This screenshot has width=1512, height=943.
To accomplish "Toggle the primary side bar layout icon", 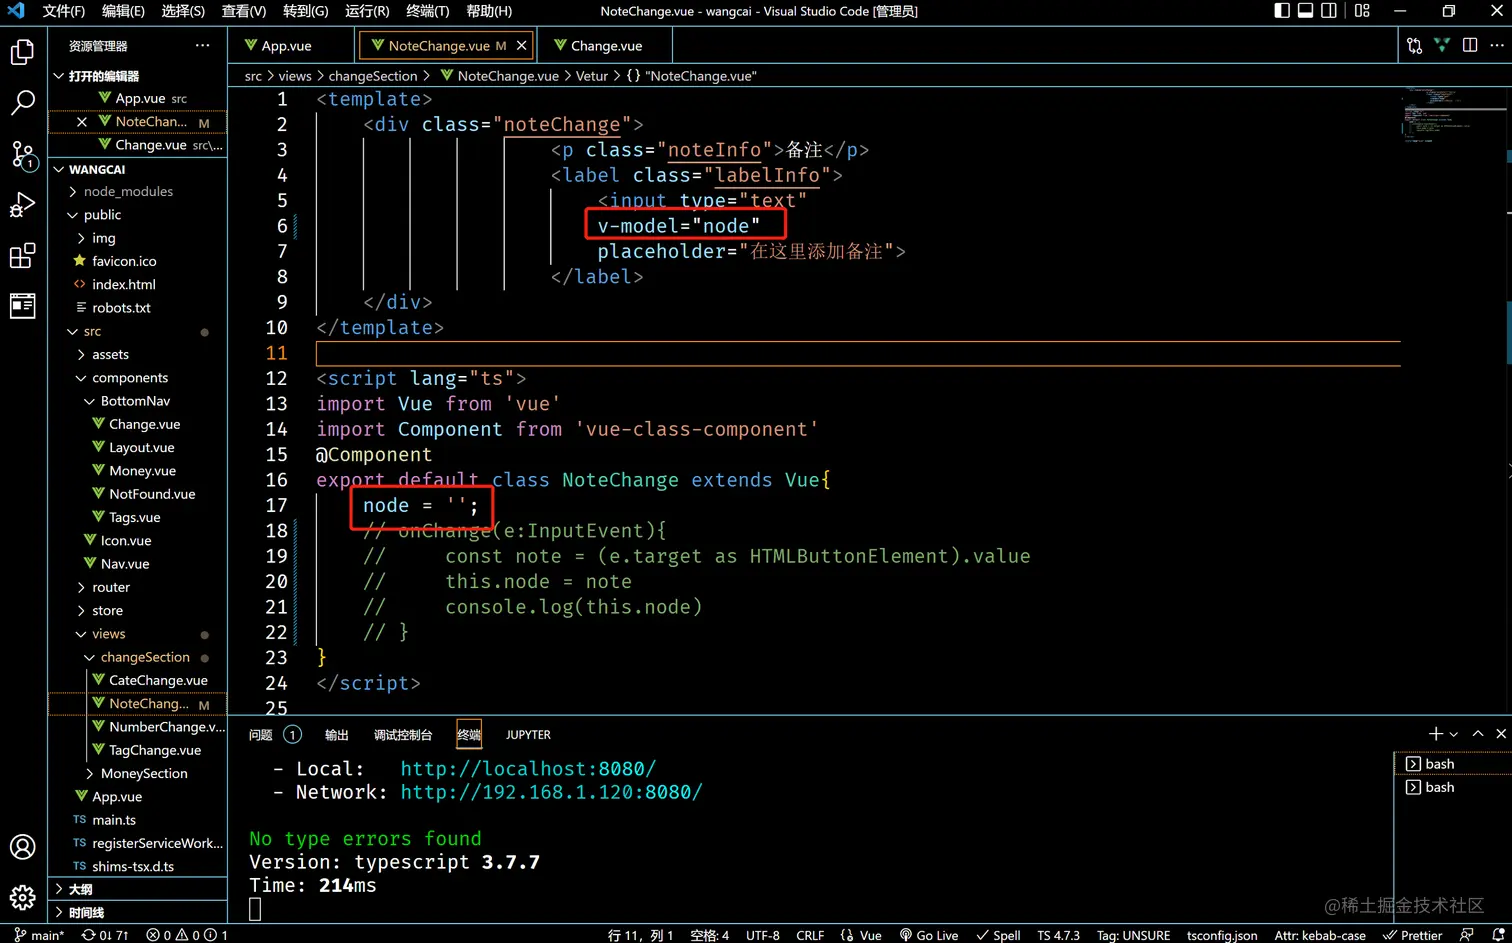I will [x=1282, y=11].
